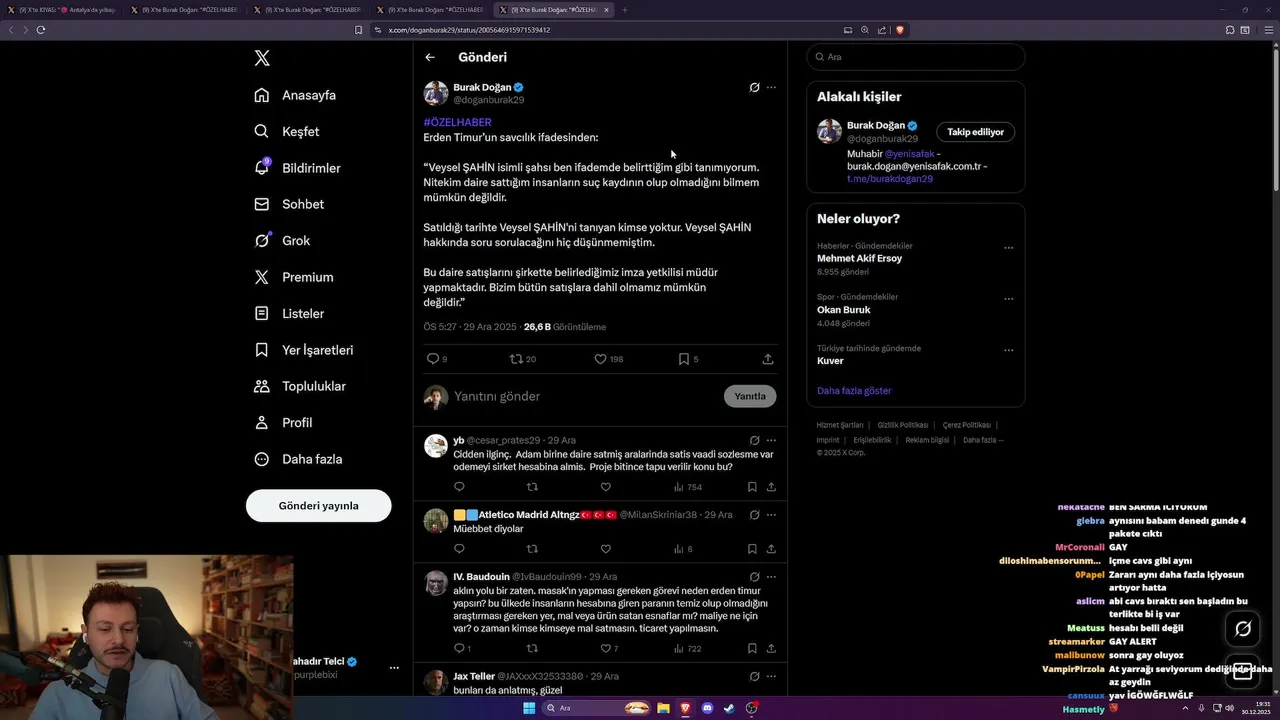The image size is (1280, 720).
Task: Open Premium in the sidebar
Action: [294, 277]
